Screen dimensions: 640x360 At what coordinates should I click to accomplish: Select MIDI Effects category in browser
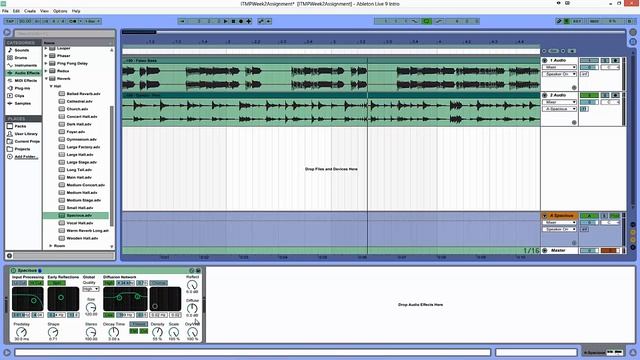(25, 81)
